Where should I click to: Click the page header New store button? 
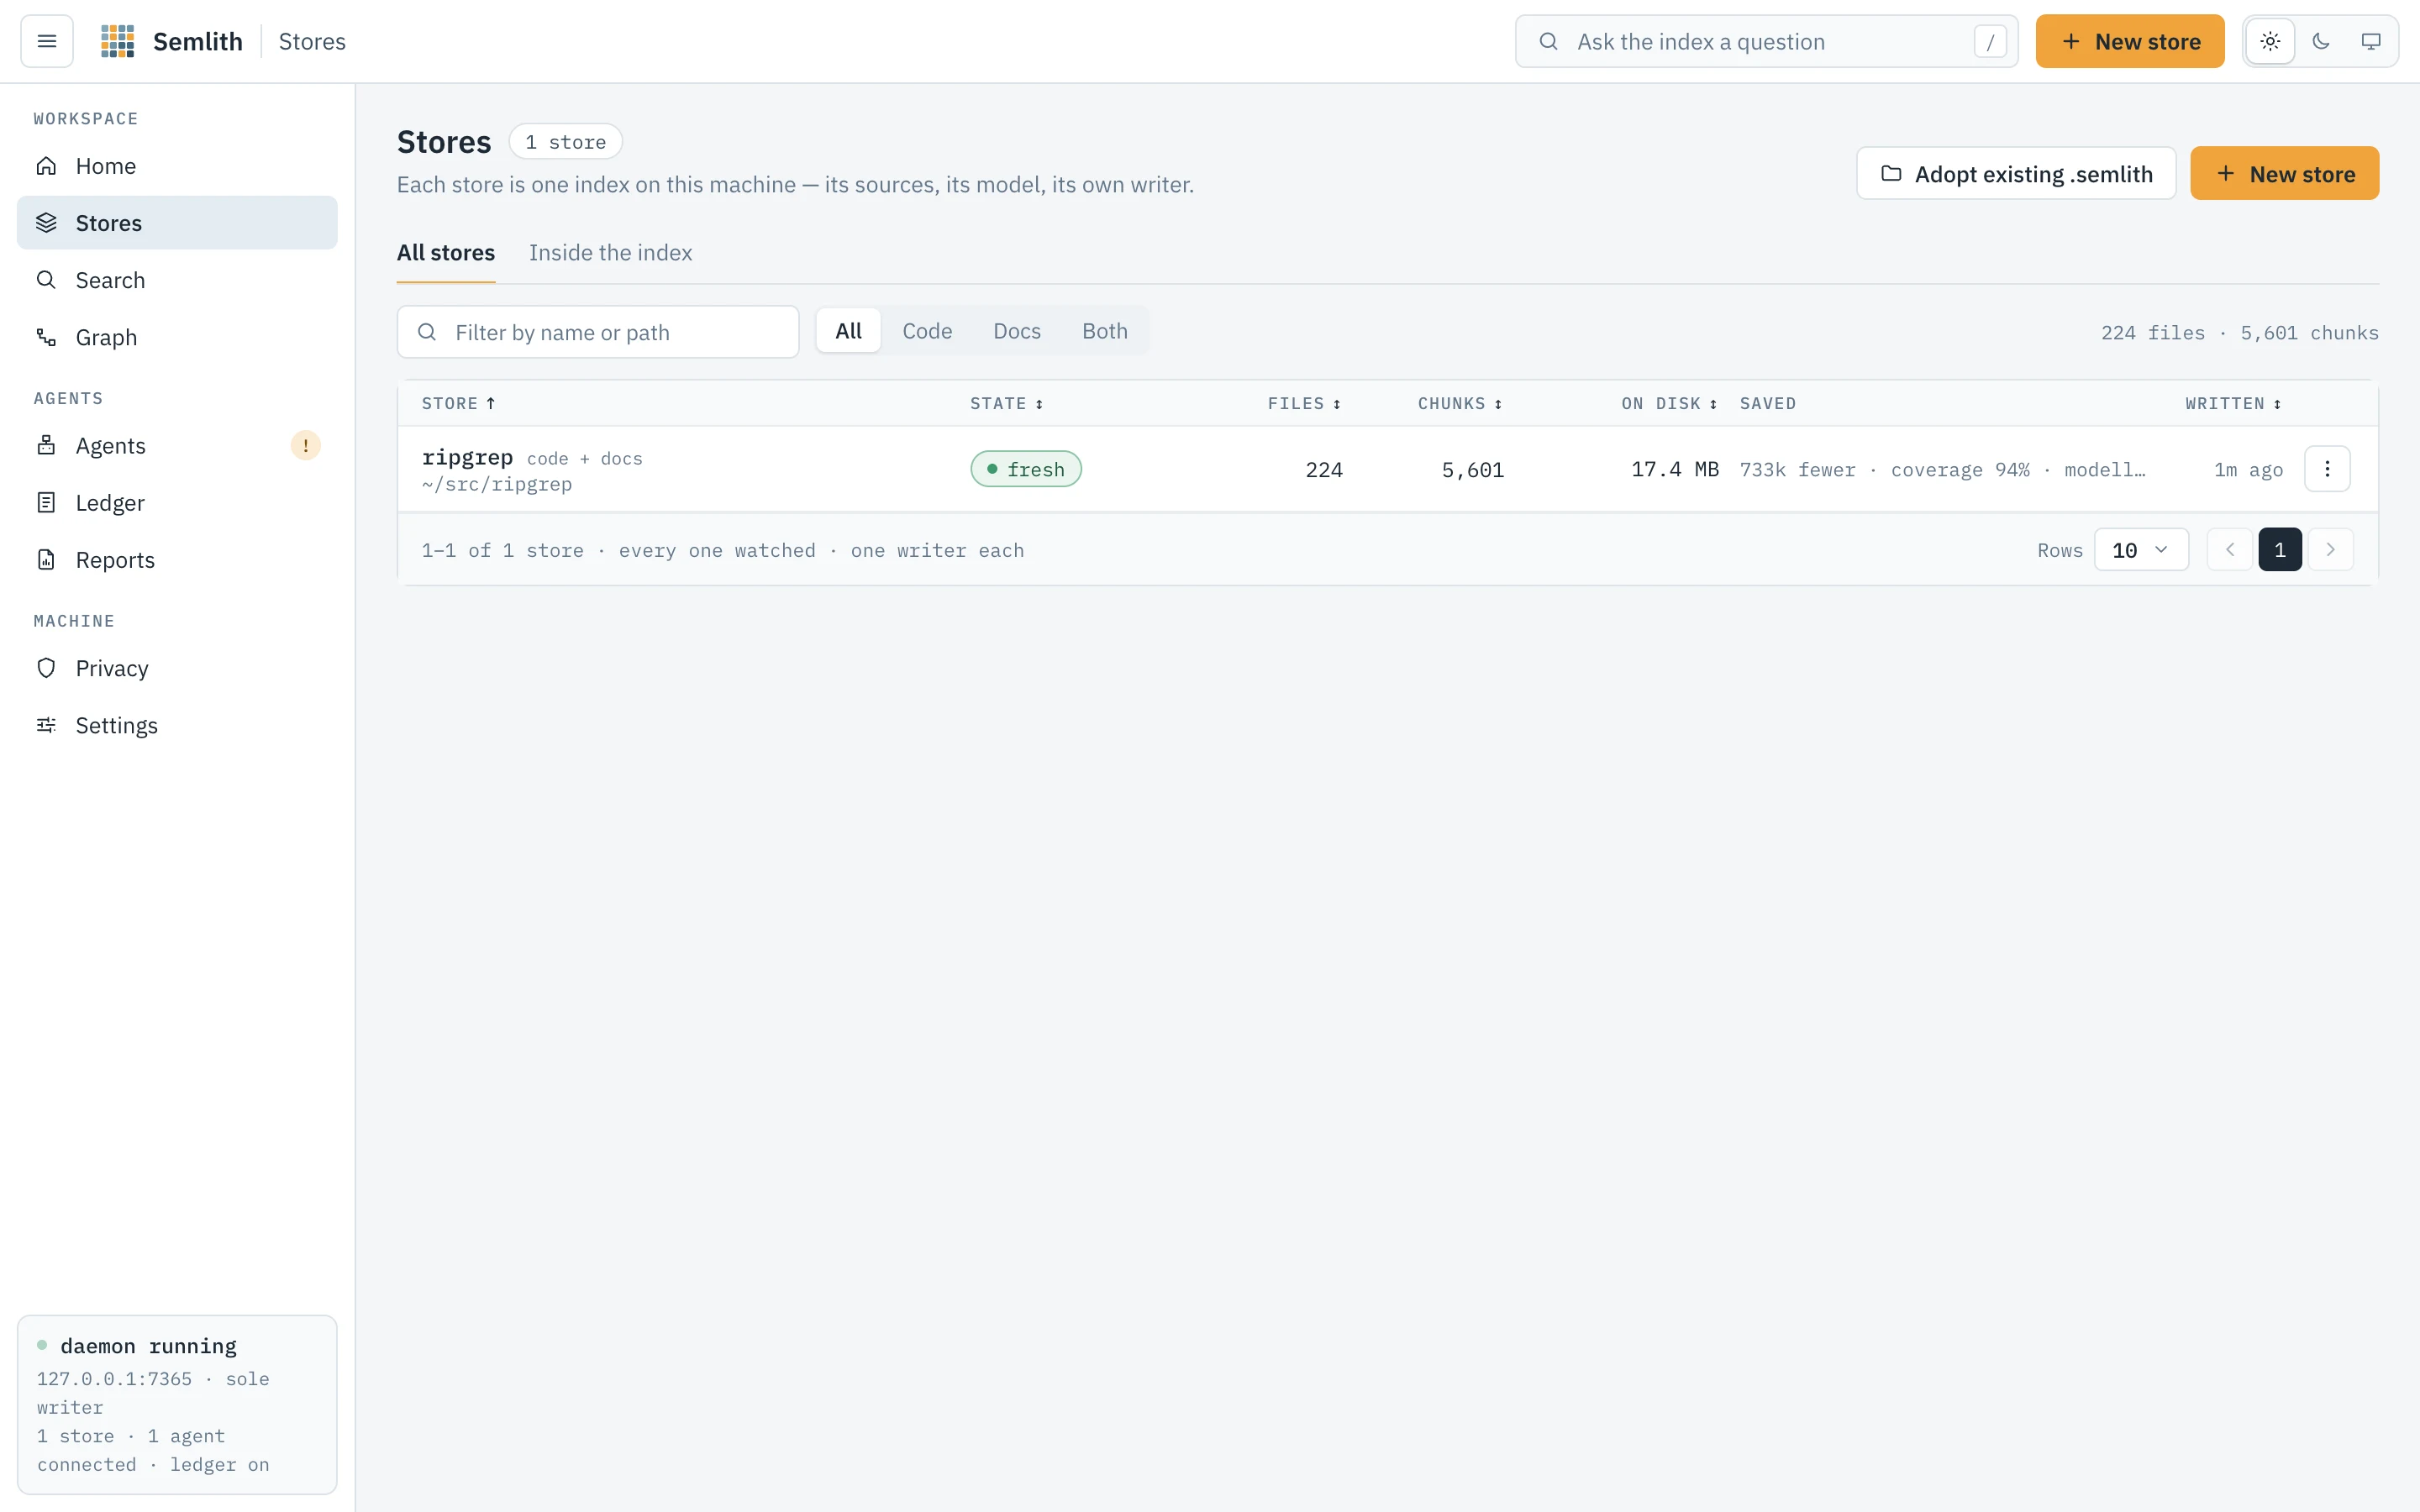[x=2284, y=174]
